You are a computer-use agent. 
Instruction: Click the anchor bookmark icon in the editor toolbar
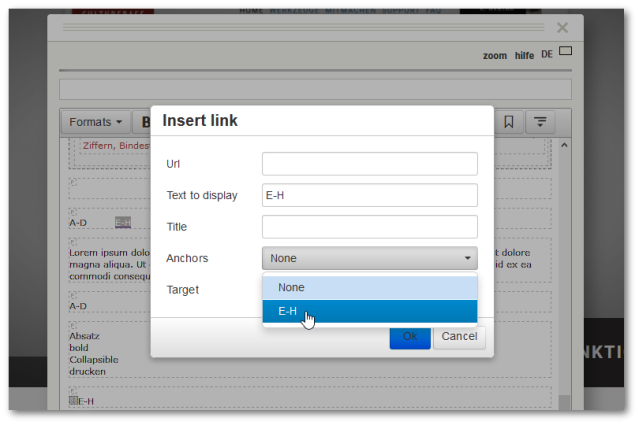click(x=509, y=122)
